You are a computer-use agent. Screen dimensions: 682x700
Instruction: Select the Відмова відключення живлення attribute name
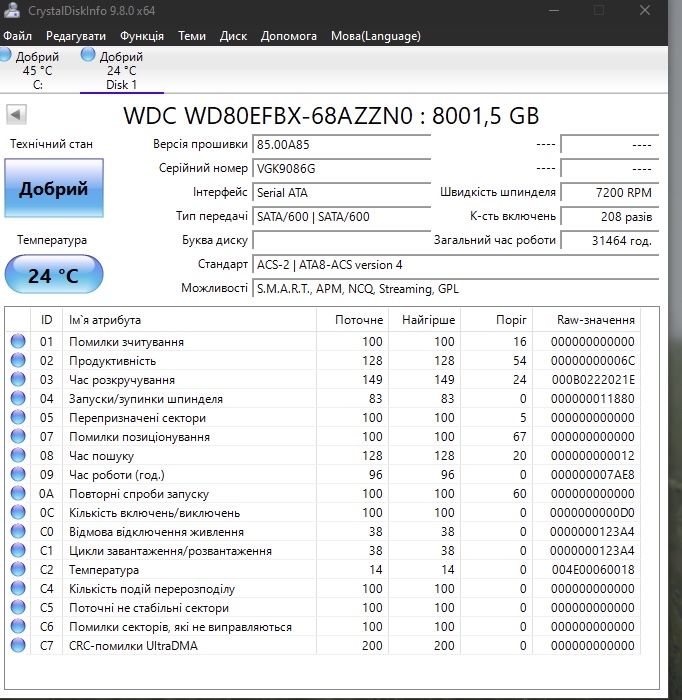156,532
